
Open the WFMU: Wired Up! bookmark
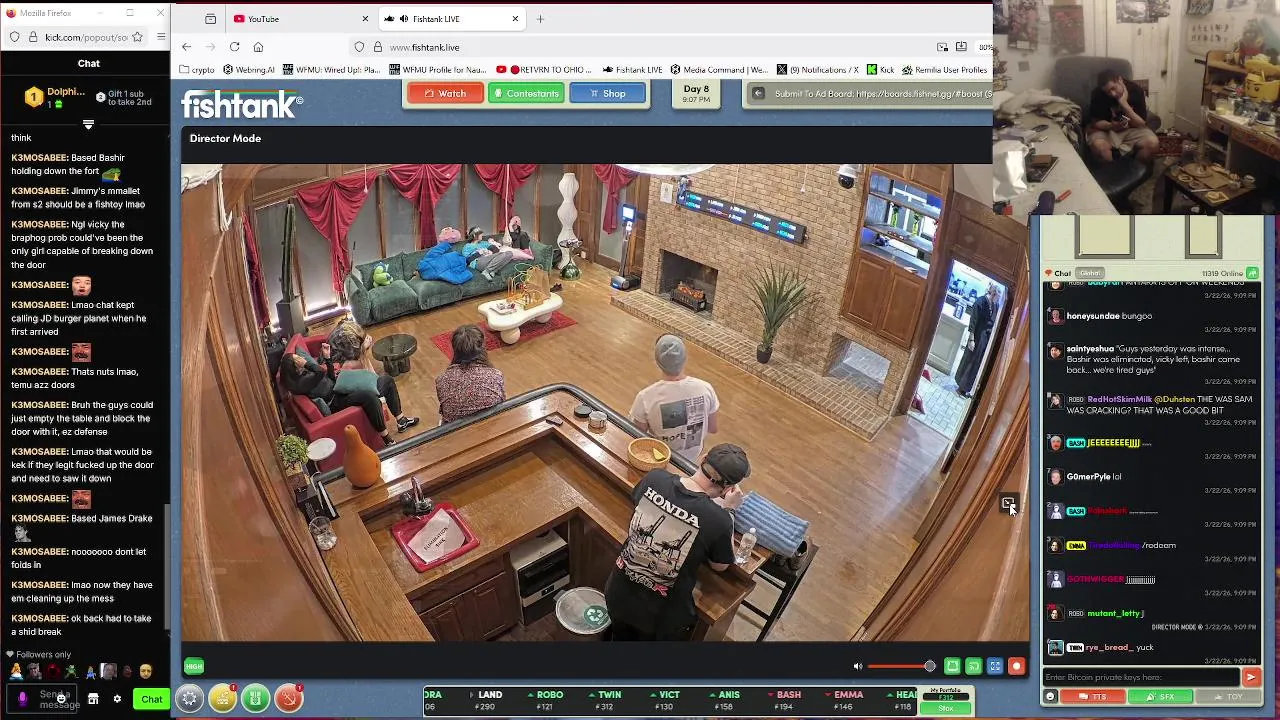coord(331,70)
